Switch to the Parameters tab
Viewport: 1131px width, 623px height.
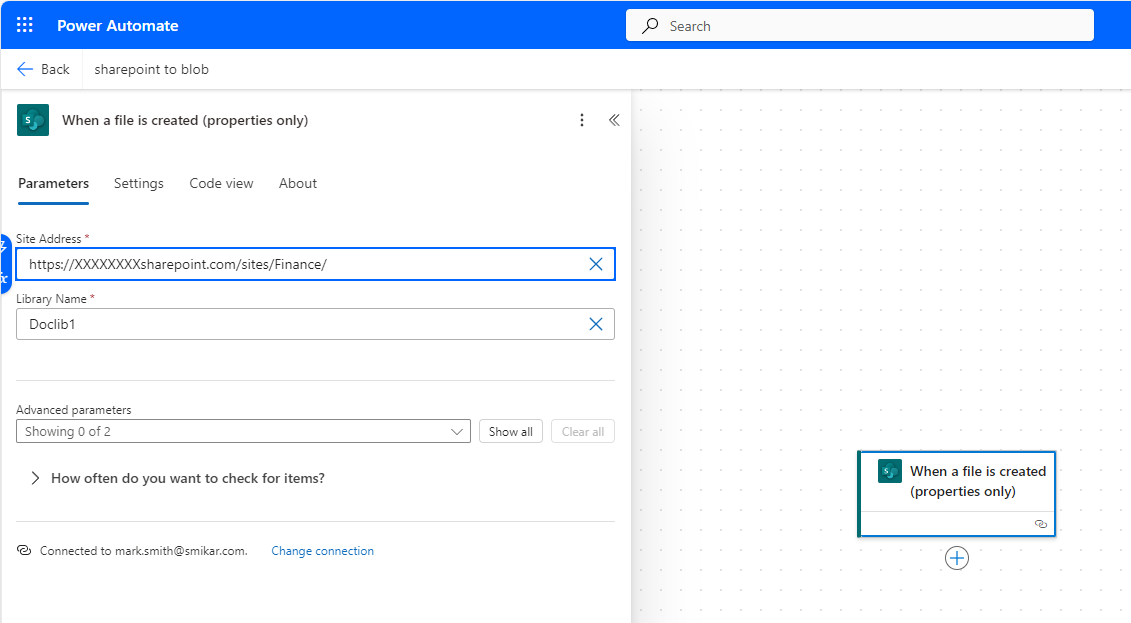(53, 183)
